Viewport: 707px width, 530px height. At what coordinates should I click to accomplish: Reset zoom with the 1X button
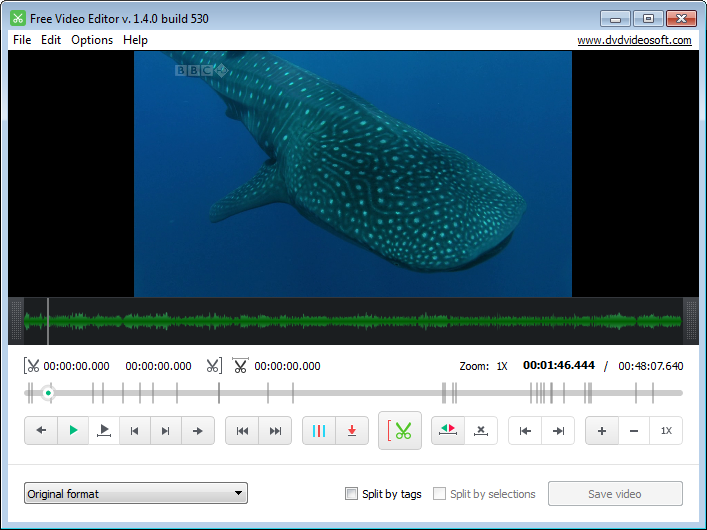pyautogui.click(x=666, y=431)
